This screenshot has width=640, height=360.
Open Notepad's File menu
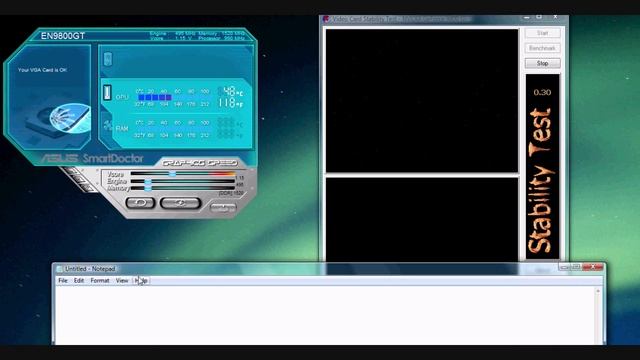tap(63, 281)
